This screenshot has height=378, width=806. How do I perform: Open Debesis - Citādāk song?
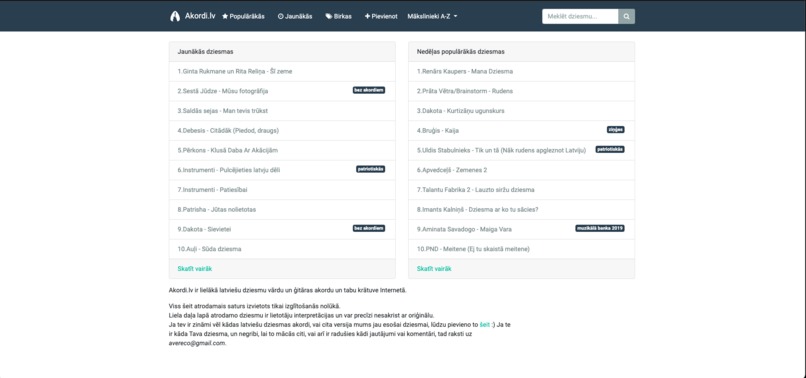(x=228, y=131)
